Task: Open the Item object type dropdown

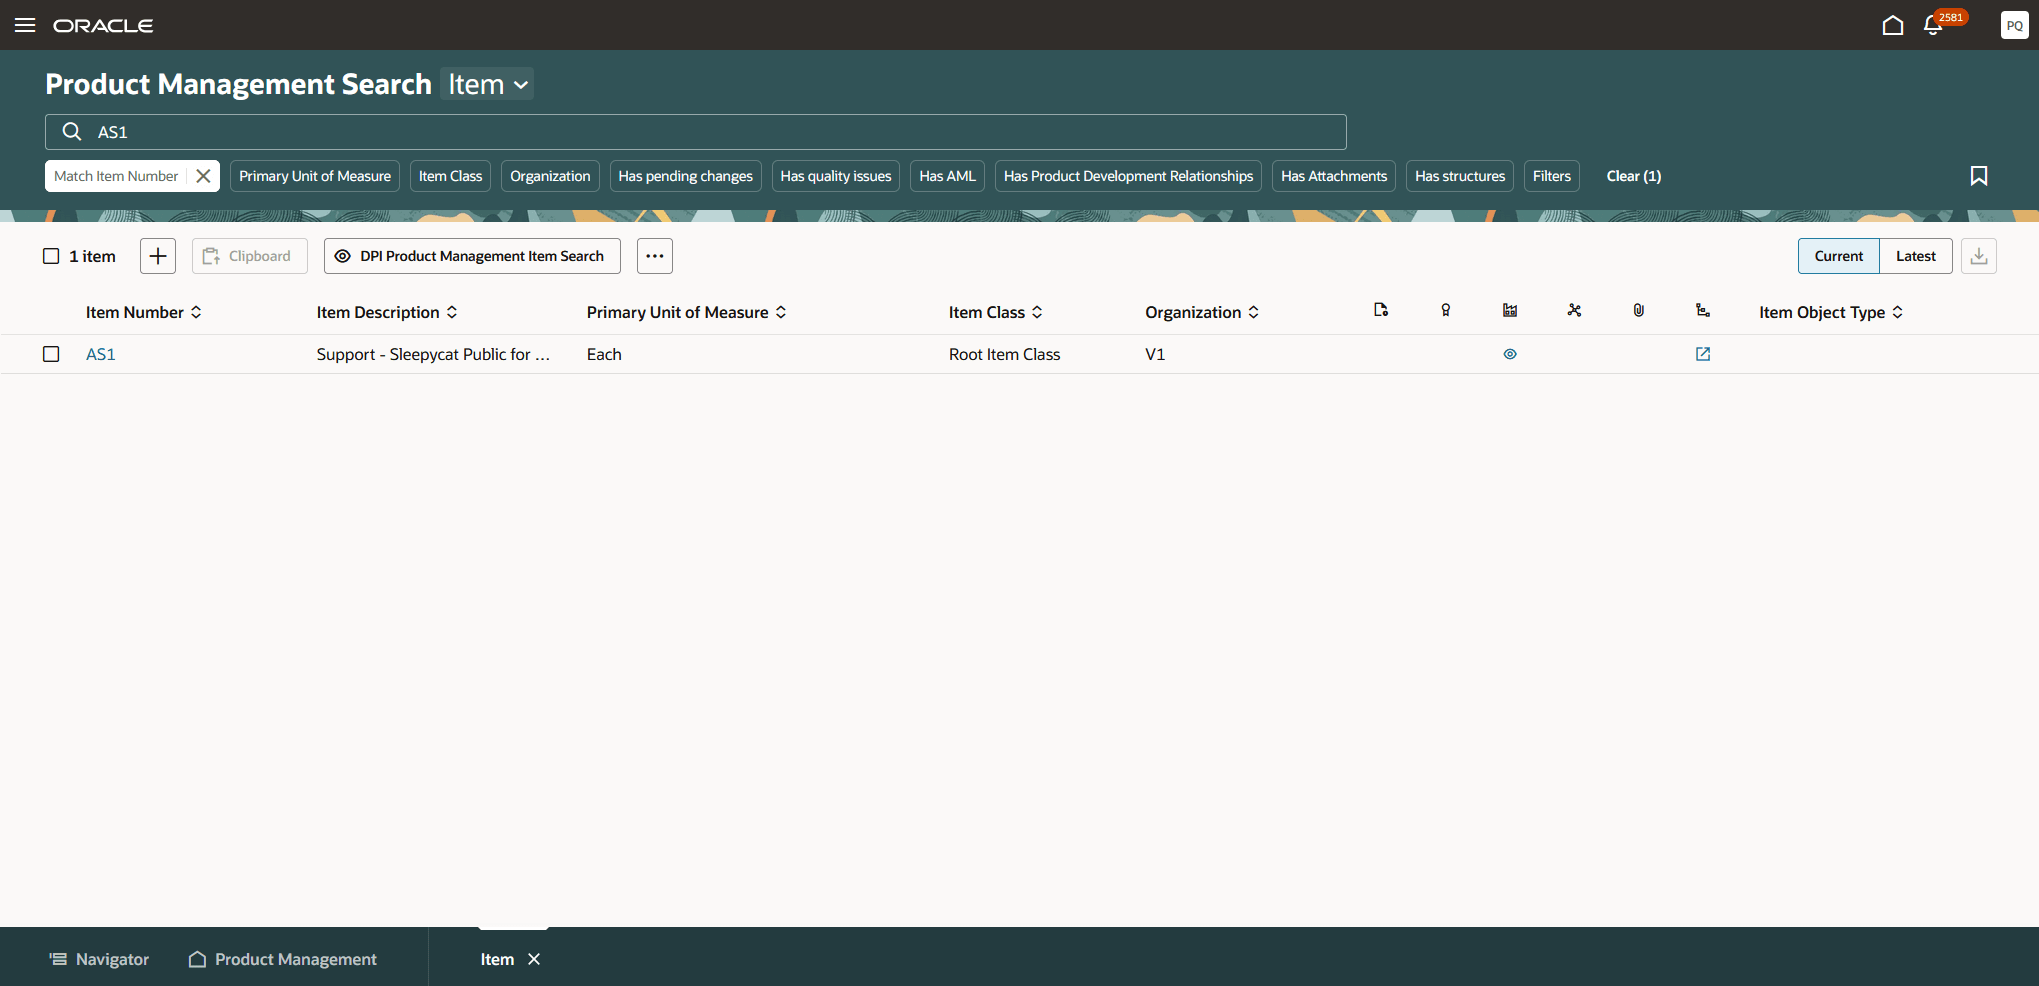Action: click(487, 84)
